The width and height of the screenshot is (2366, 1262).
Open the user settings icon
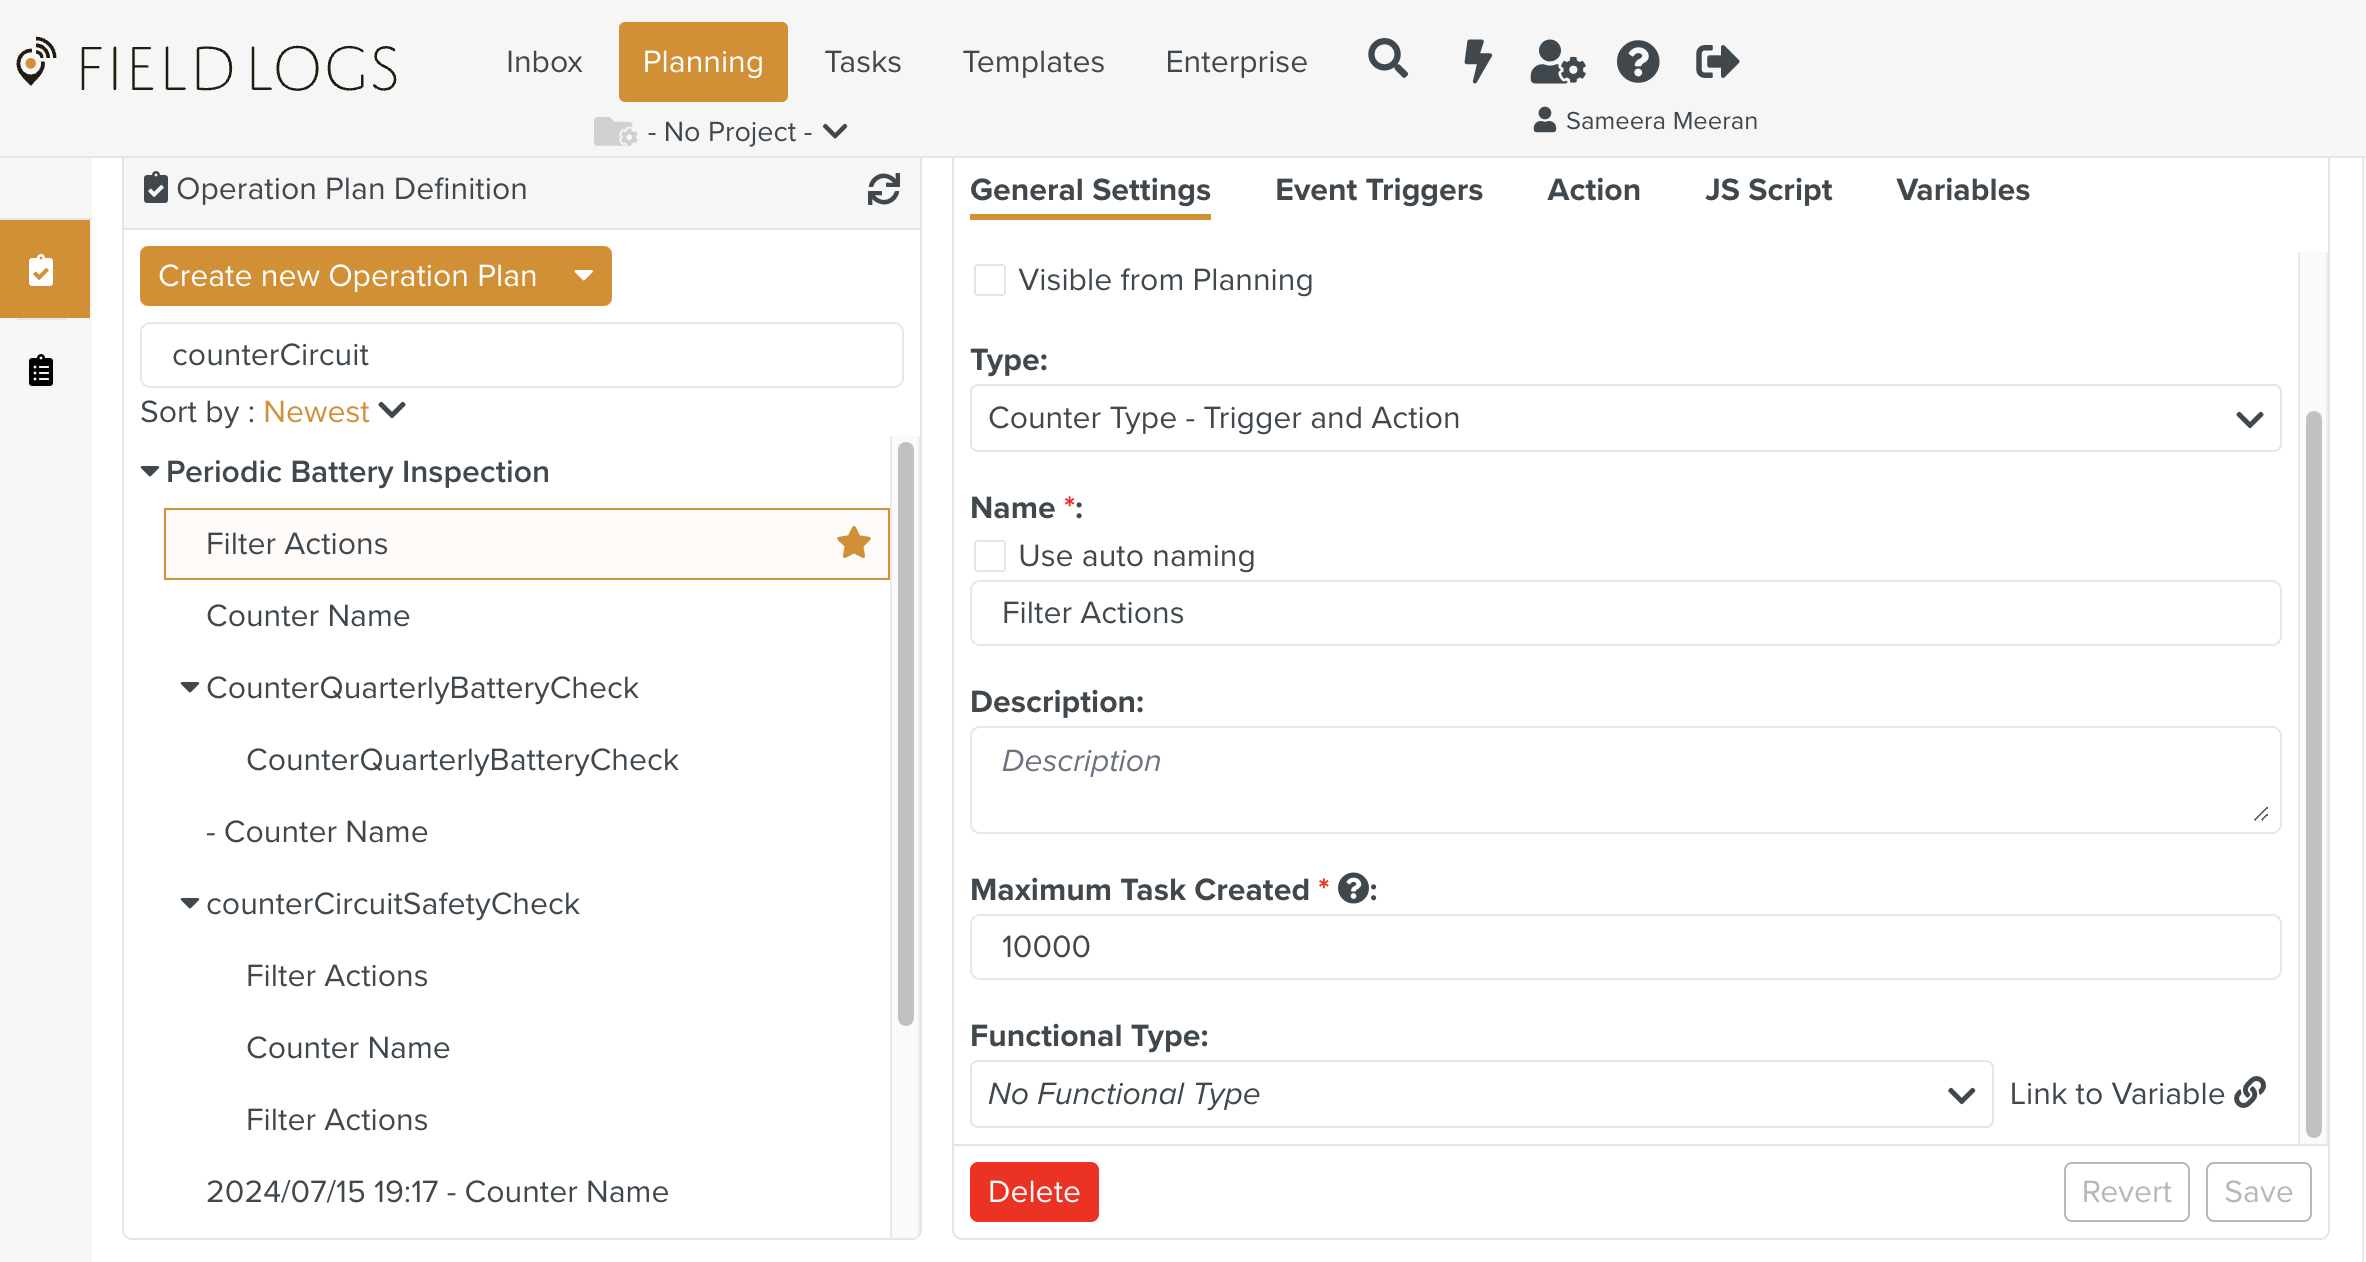1557,62
